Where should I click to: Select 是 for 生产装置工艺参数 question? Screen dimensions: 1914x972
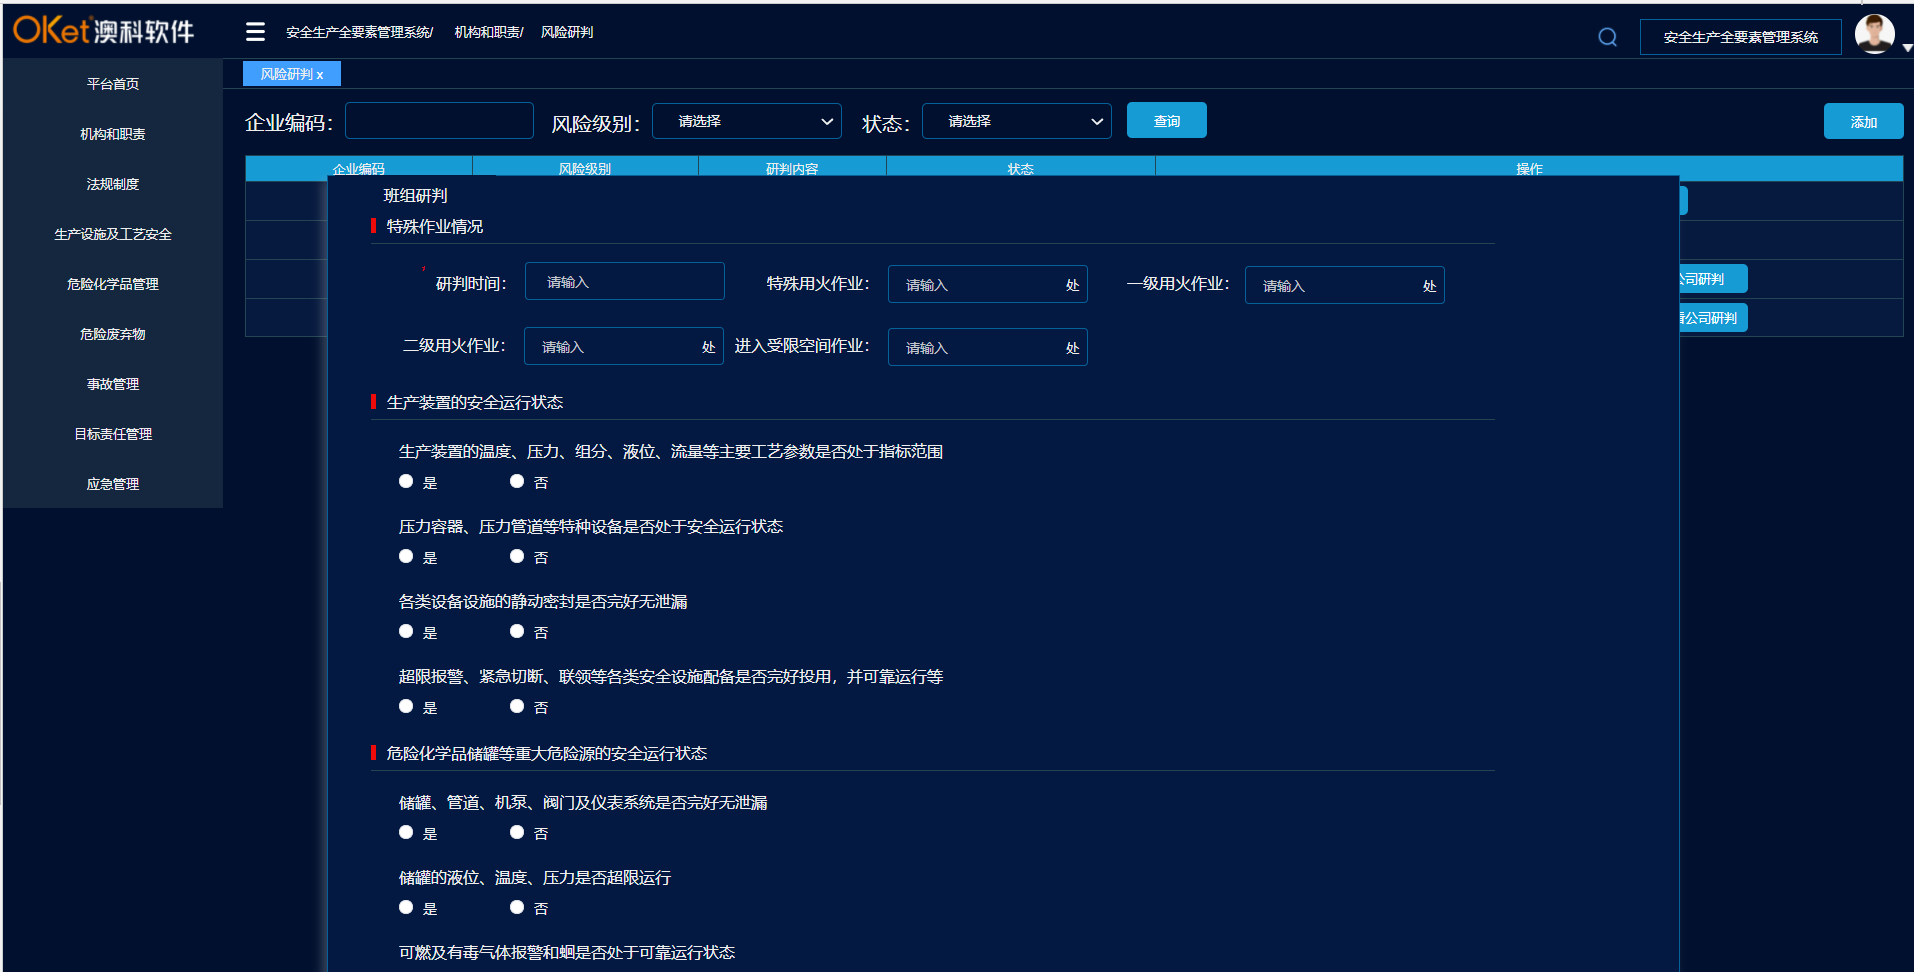tap(406, 481)
